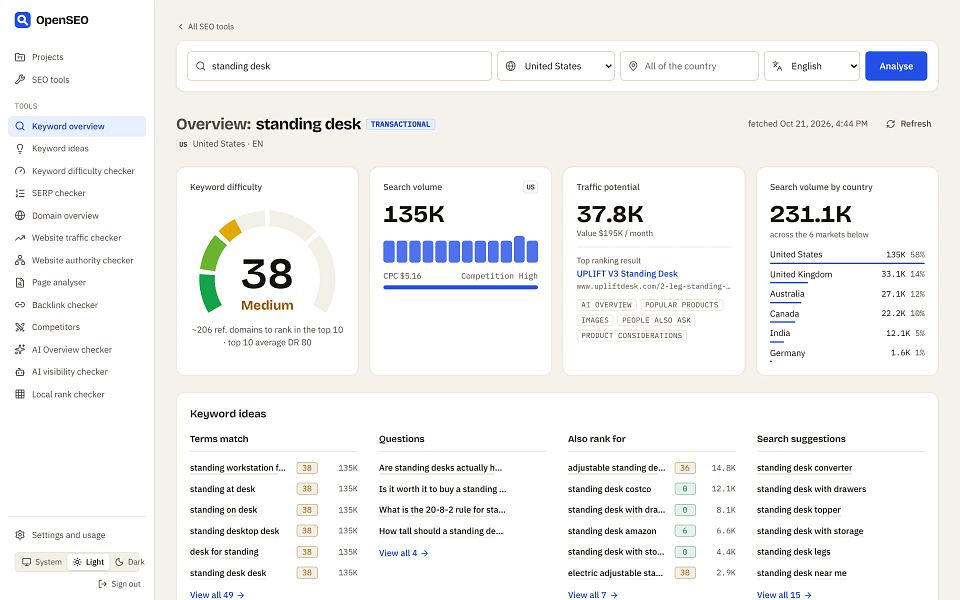Click the SEO tools wrench icon
The height and width of the screenshot is (600, 960).
point(20,80)
